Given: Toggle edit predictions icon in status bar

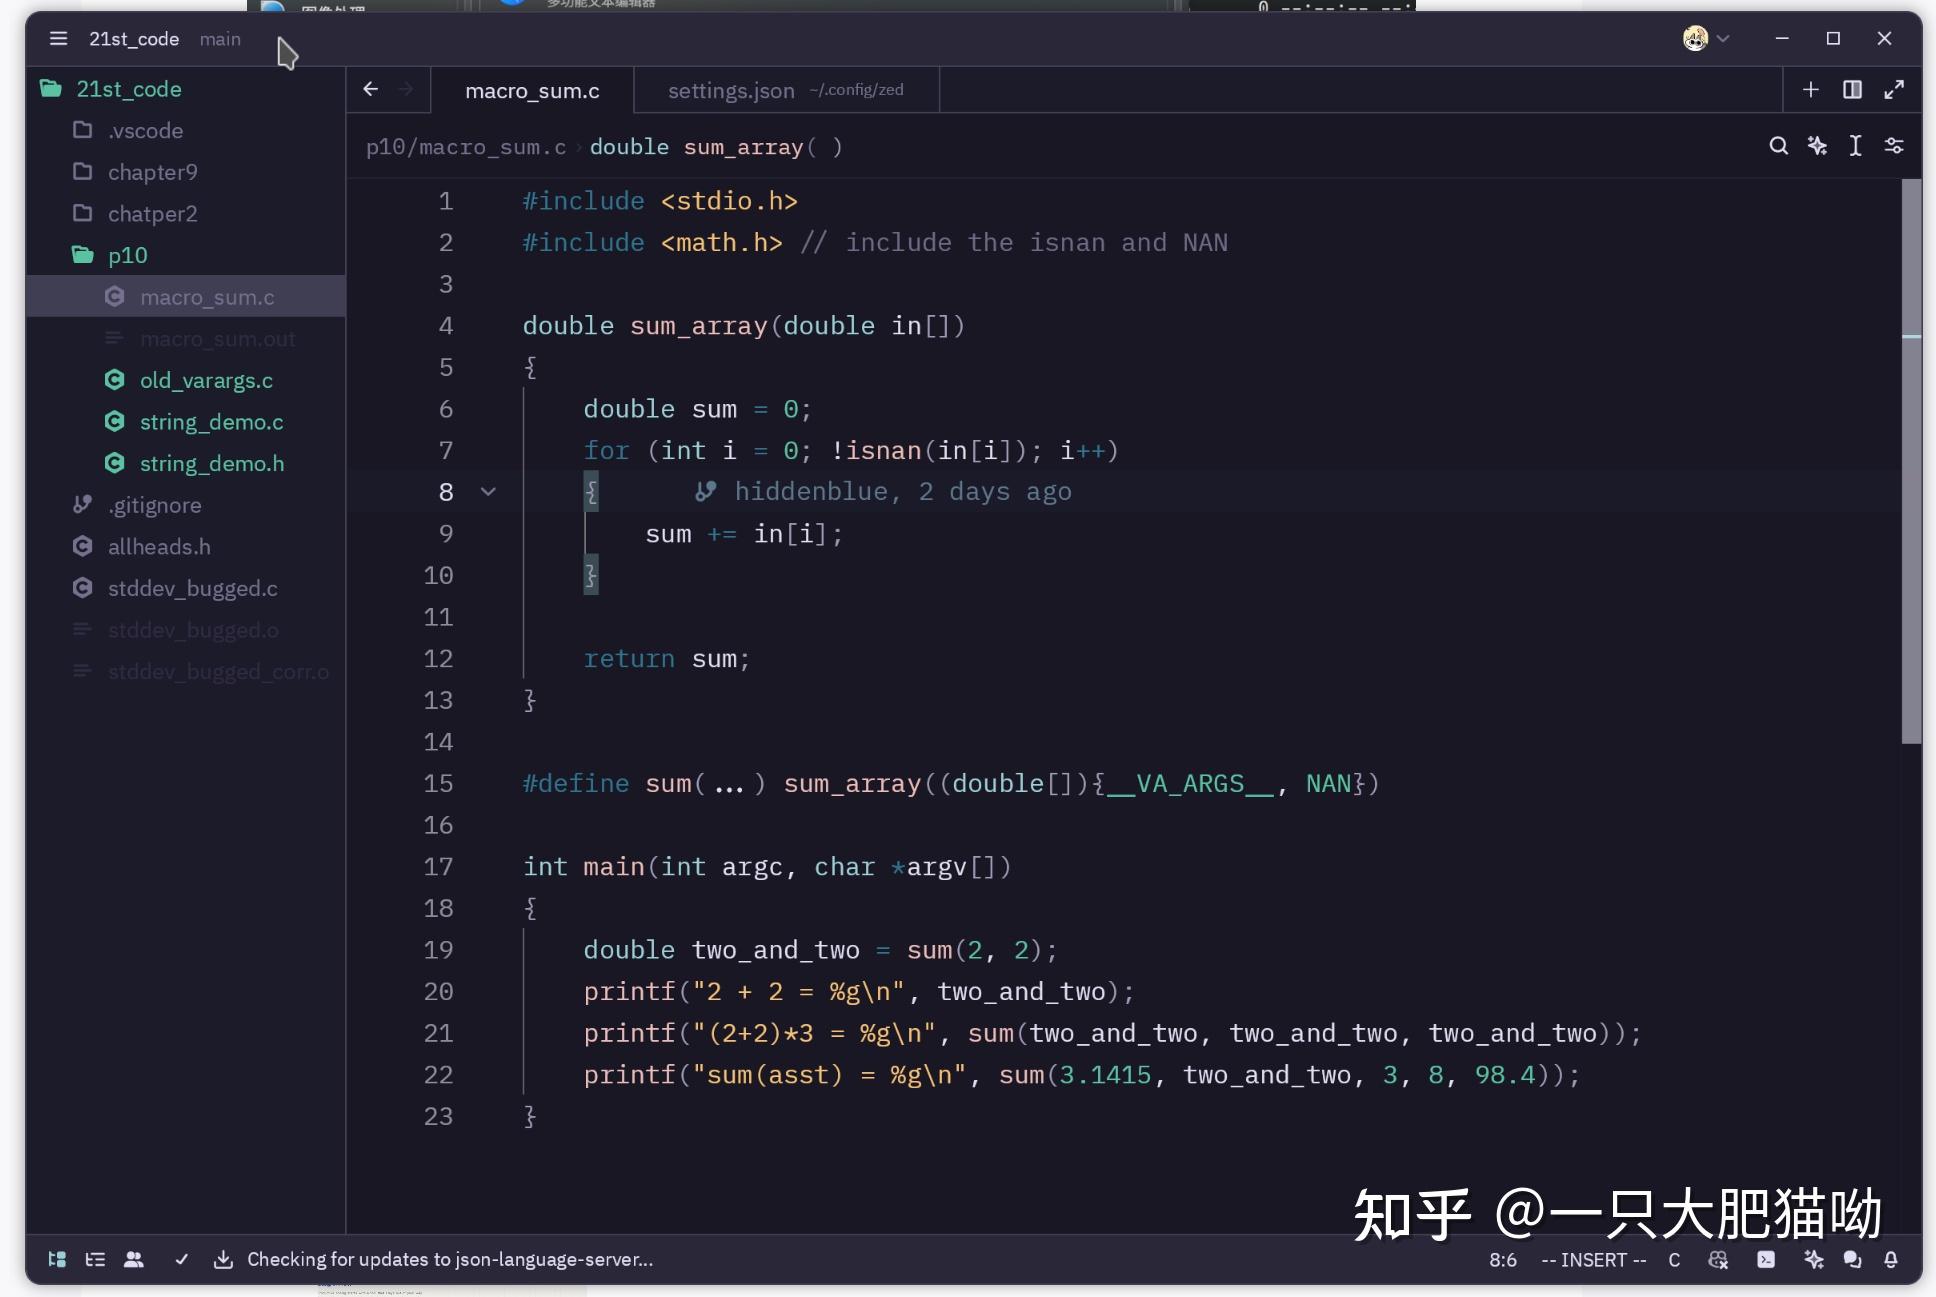Looking at the screenshot, I should tap(1718, 1260).
